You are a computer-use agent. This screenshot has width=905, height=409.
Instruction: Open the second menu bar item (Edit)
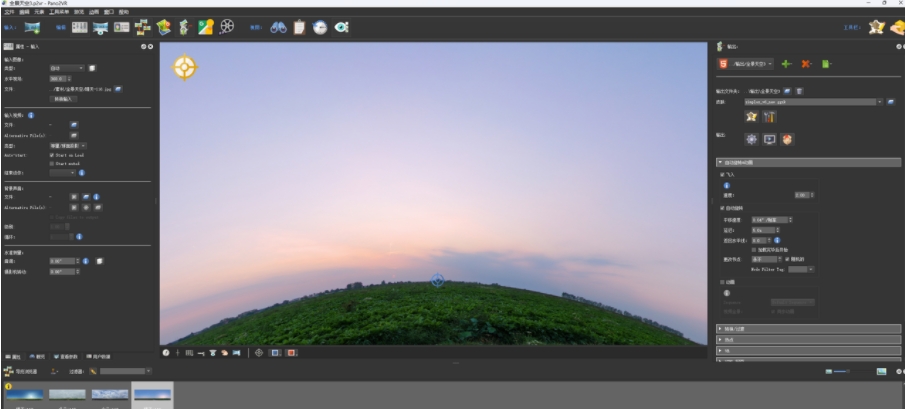coord(24,12)
